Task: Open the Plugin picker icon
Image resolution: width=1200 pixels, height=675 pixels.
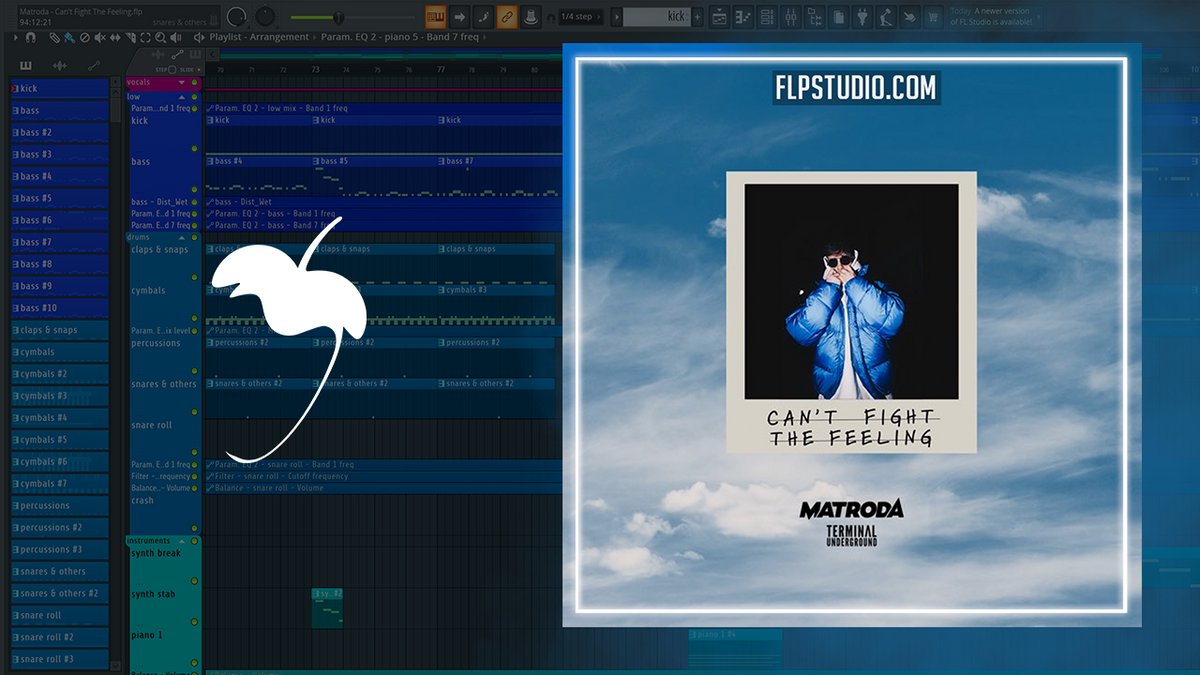Action: click(862, 17)
